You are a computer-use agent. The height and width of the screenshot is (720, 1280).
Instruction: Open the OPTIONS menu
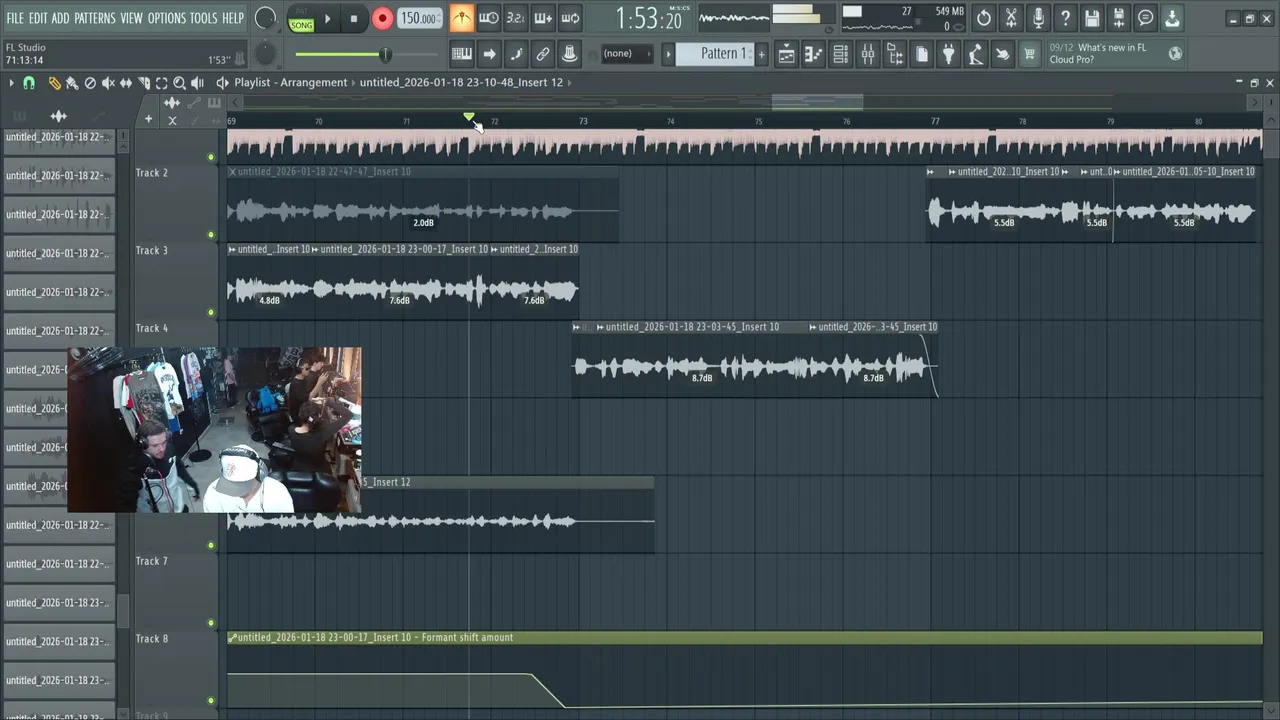(x=167, y=18)
